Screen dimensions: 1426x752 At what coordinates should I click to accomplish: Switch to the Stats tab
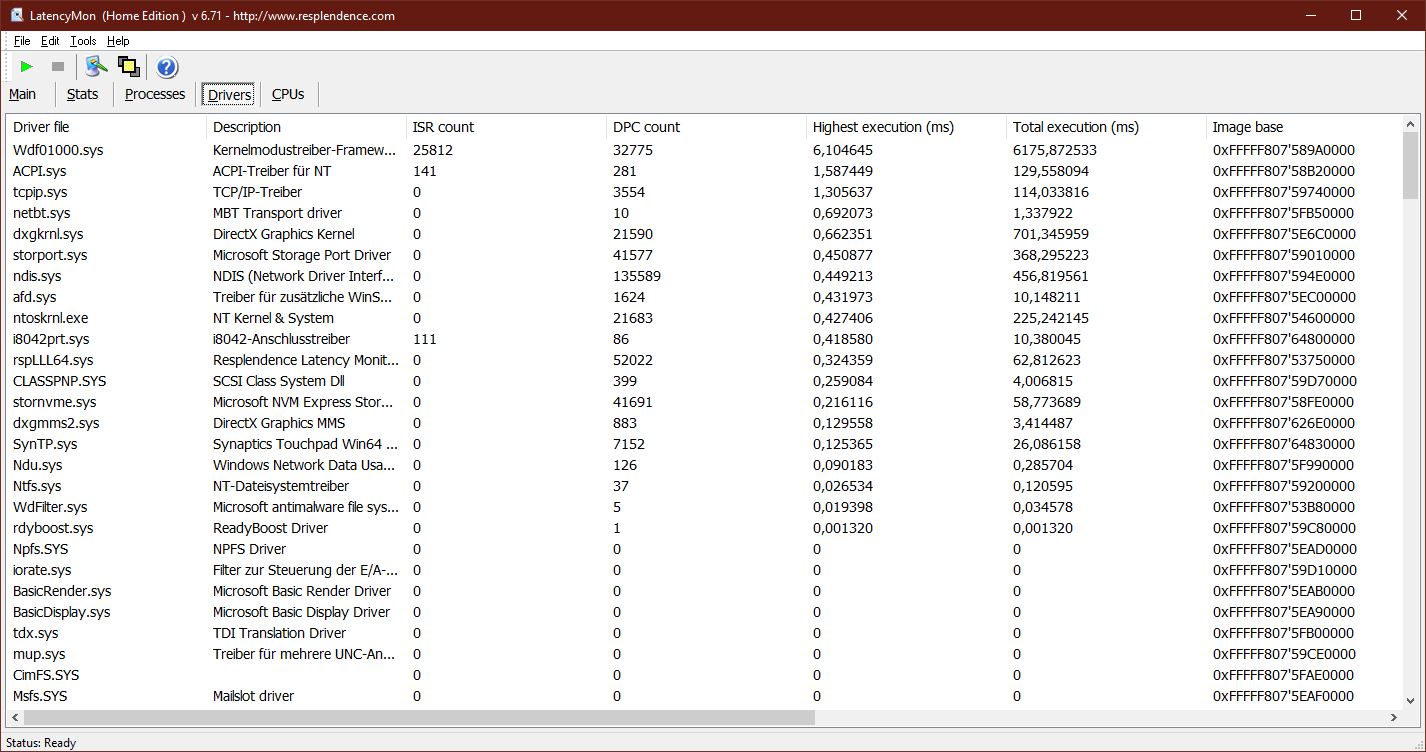coord(83,94)
